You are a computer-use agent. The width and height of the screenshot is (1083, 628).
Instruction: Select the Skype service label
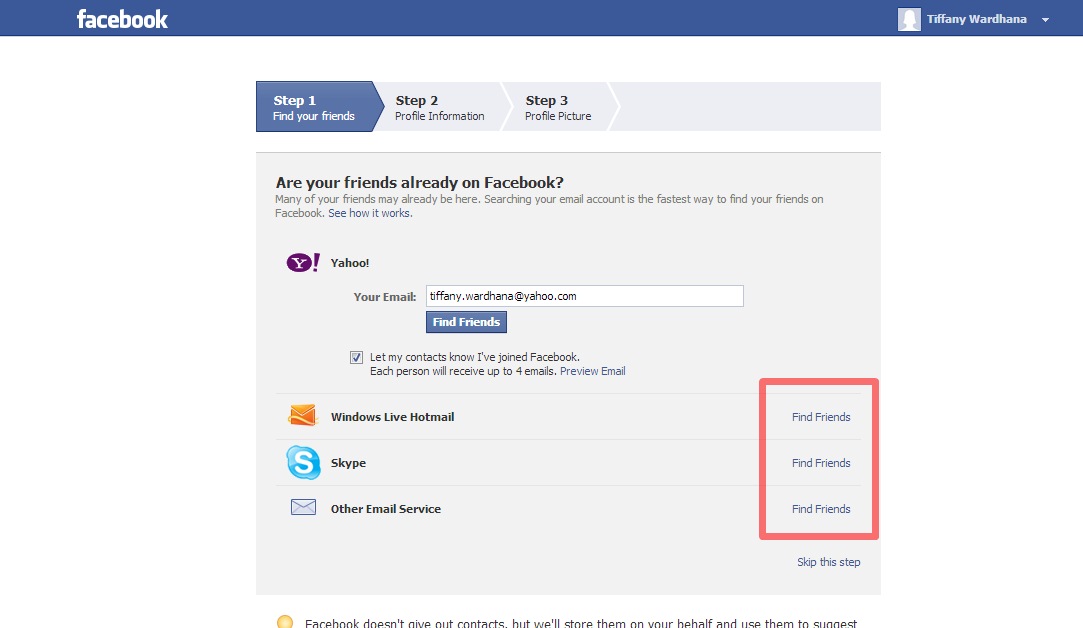348,463
